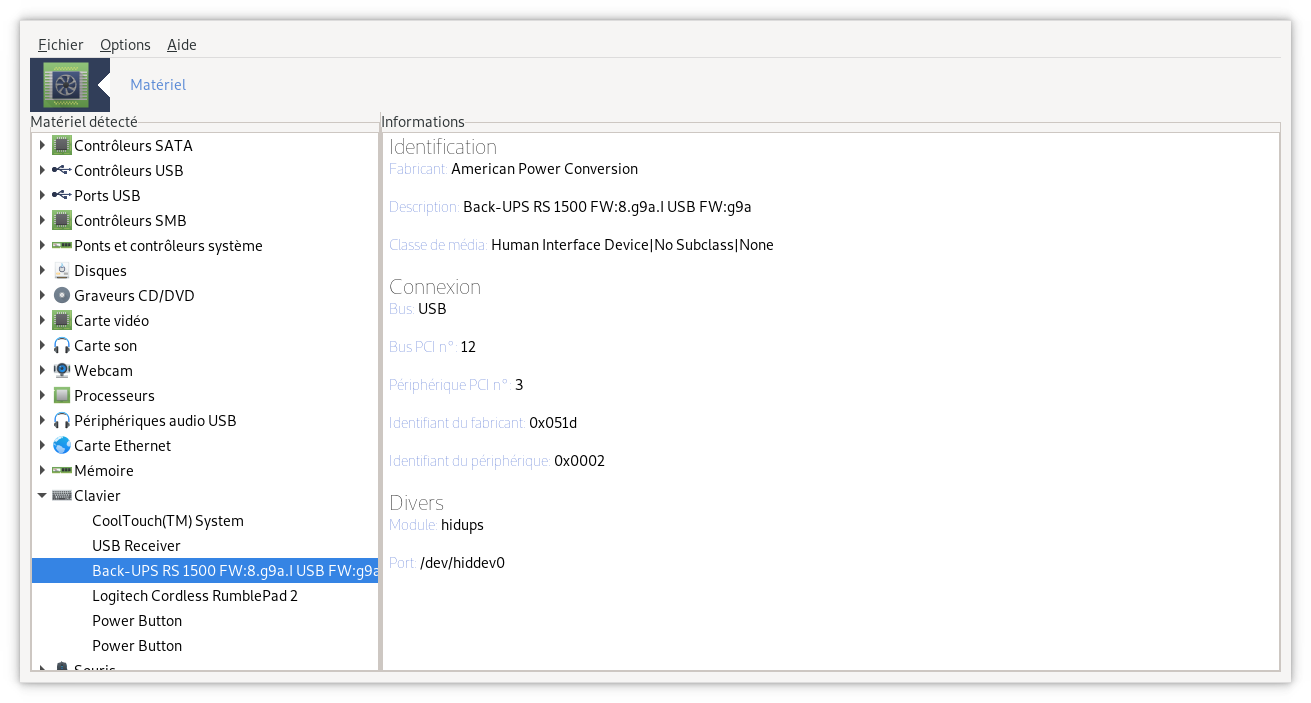Click the Disques drive icon

click(x=62, y=271)
